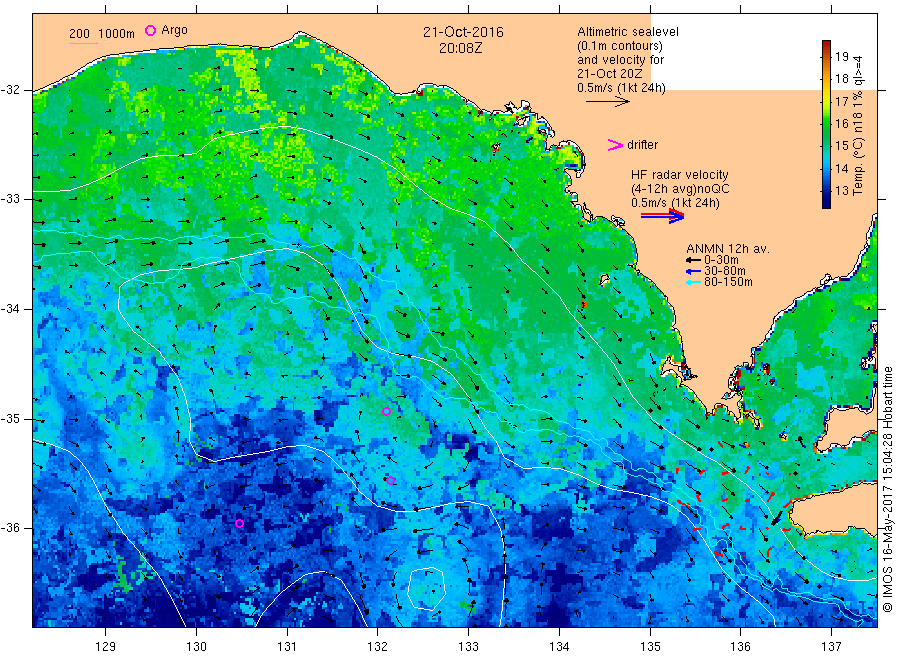
Task: Click the 'Temp. (°C) n18 1% ql>=4' label
Action: (858, 125)
